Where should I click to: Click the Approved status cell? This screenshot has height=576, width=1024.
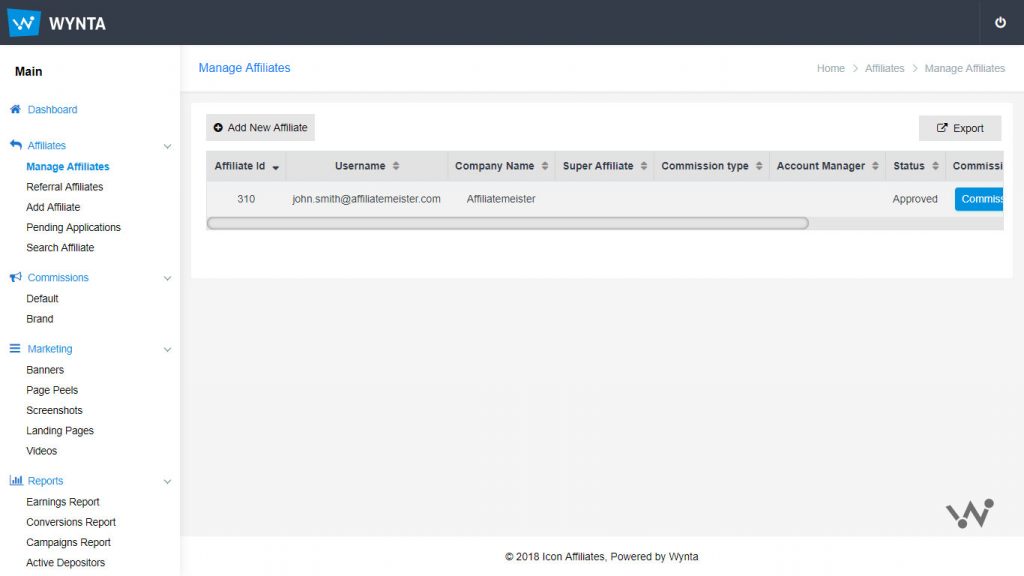point(915,199)
